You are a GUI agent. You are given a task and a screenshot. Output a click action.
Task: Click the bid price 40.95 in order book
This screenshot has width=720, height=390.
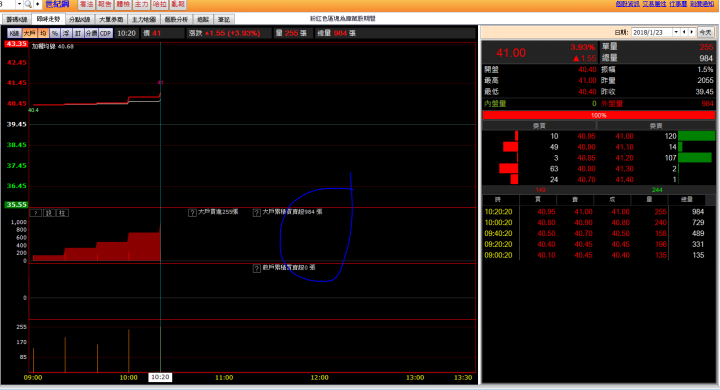(x=586, y=136)
